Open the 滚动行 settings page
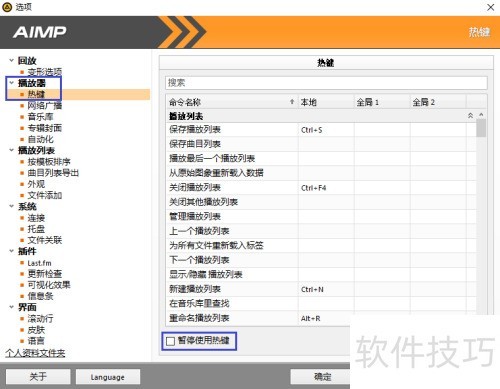This screenshot has width=500, height=389. [x=40, y=319]
